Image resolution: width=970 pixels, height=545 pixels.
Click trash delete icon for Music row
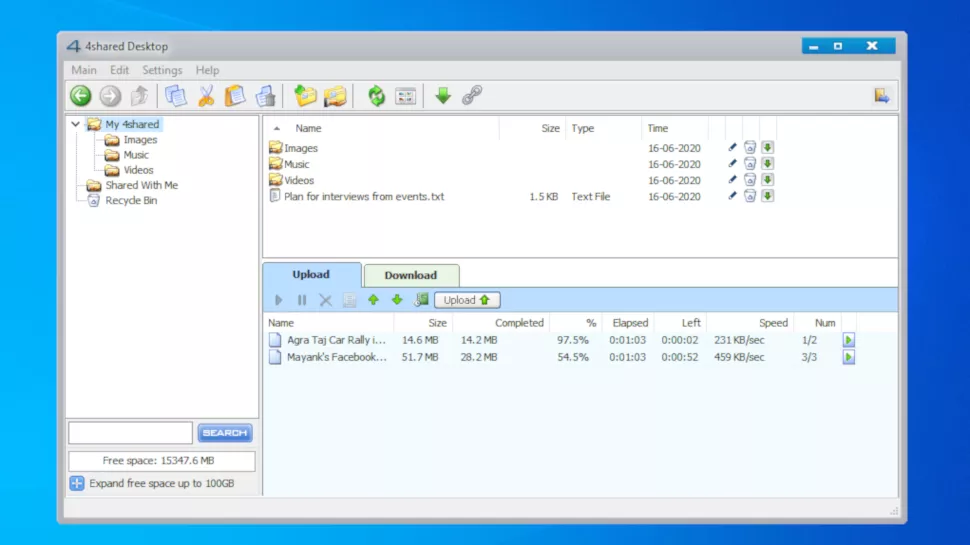point(750,163)
